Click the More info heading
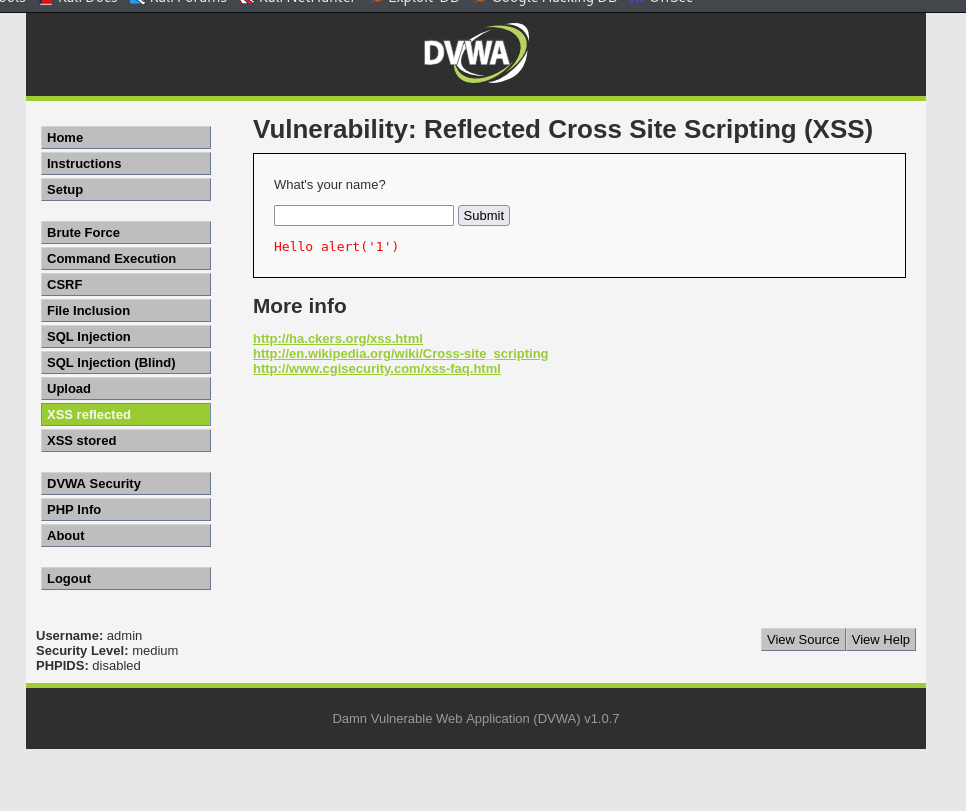The image size is (966, 811). click(299, 306)
